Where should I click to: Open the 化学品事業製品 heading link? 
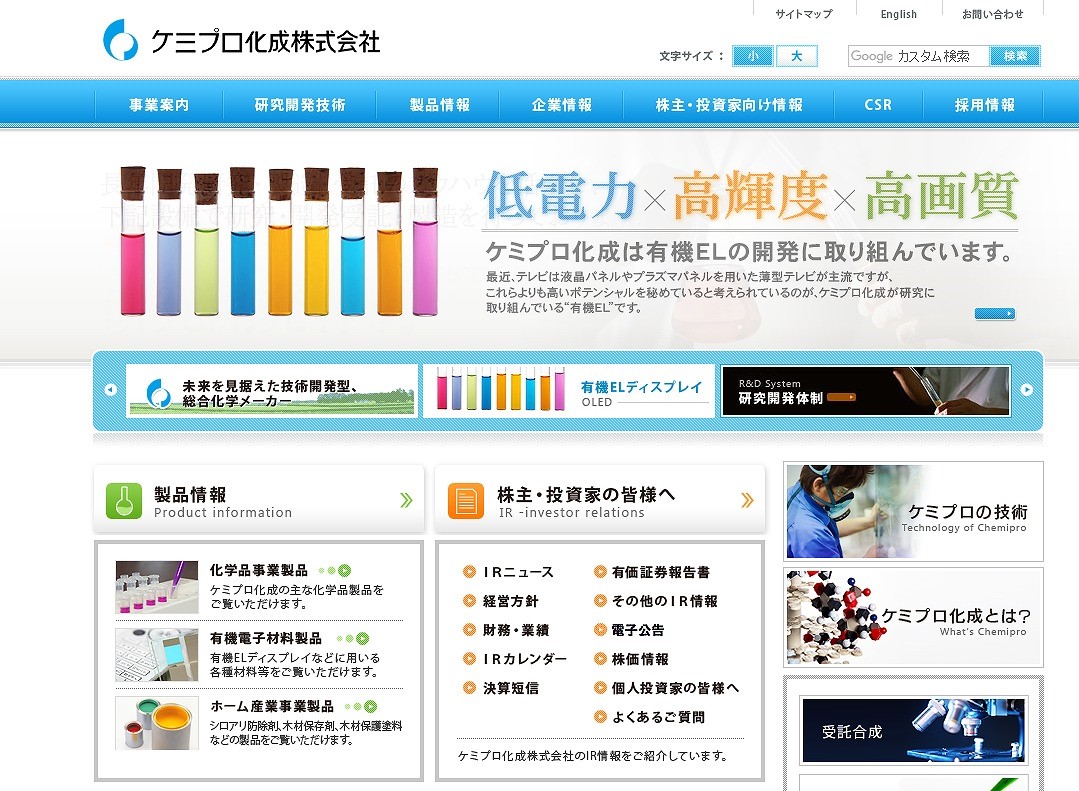click(259, 570)
